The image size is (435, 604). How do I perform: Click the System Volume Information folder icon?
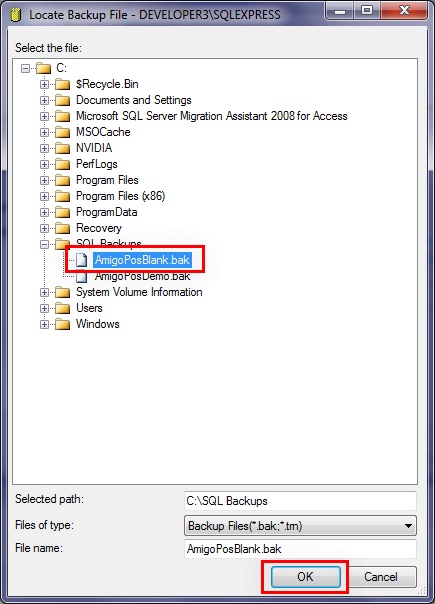tap(62, 292)
